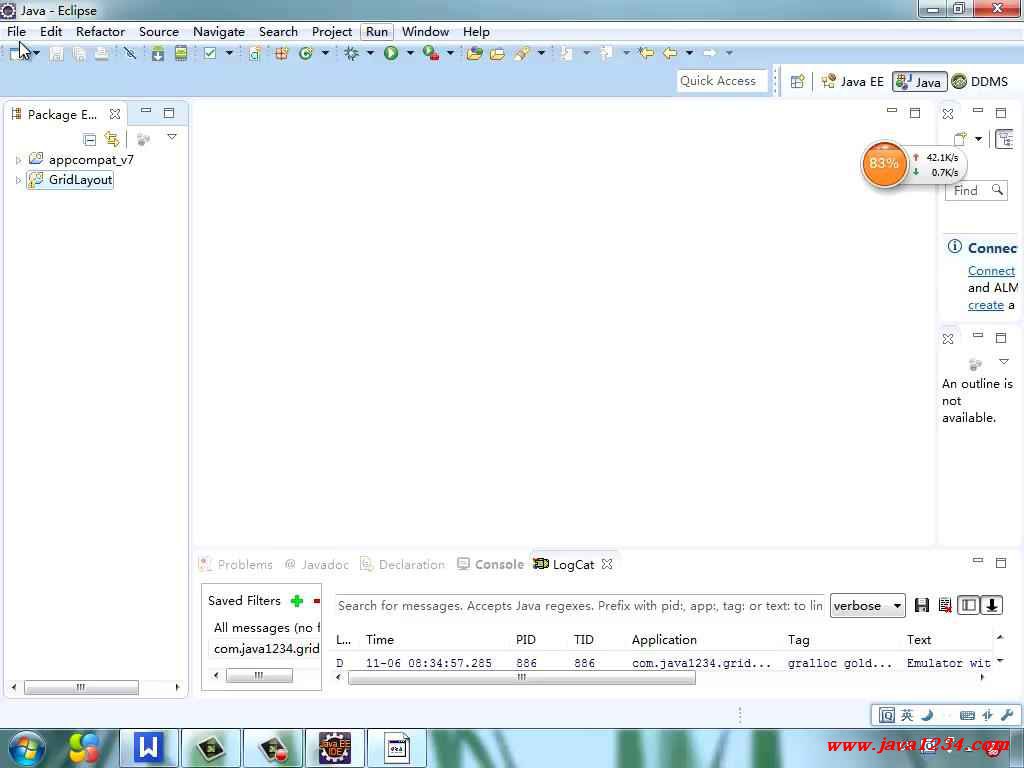Viewport: 1024px width, 768px height.
Task: Click the Open Type toolbar icon
Action: (475, 54)
